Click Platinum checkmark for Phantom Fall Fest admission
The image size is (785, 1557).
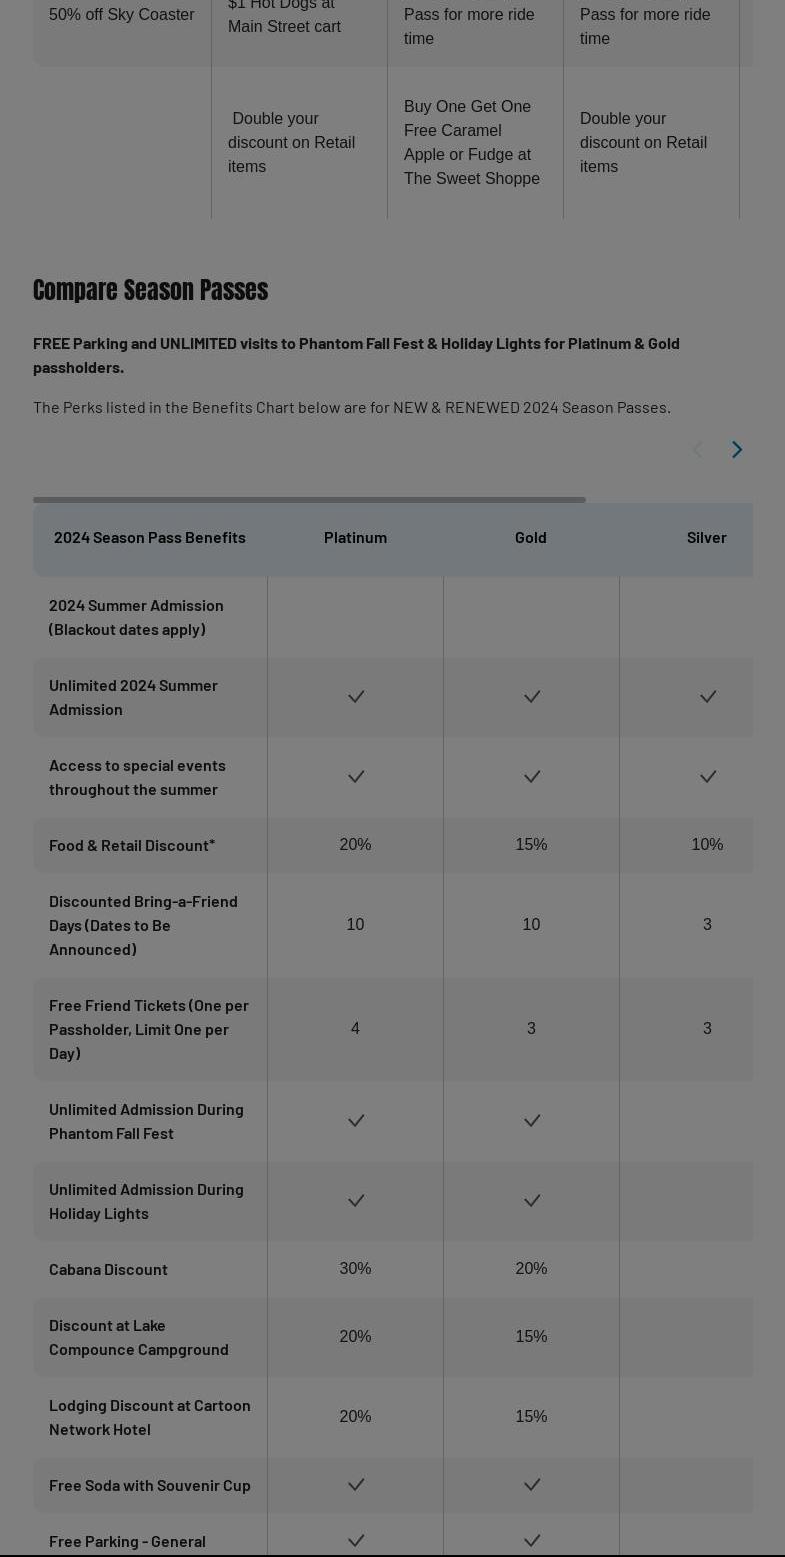pos(355,1121)
